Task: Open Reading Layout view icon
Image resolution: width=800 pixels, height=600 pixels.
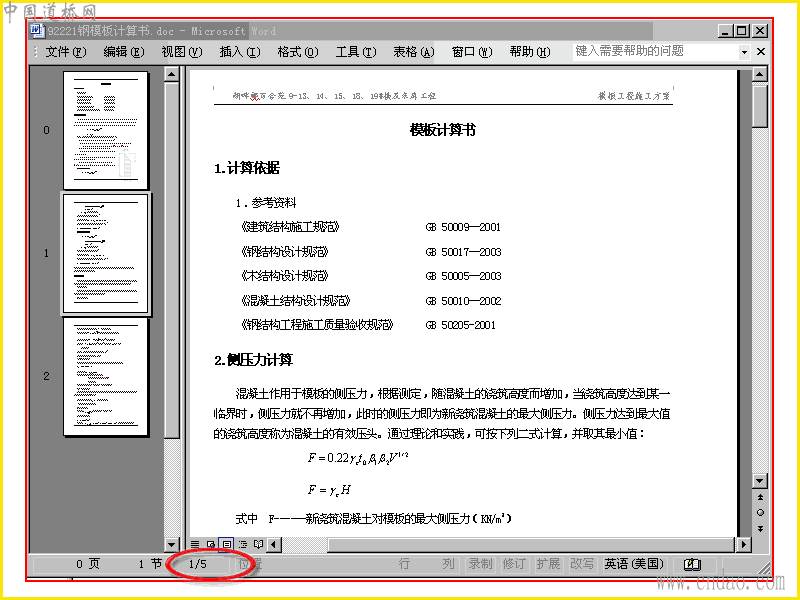Action: click(258, 544)
